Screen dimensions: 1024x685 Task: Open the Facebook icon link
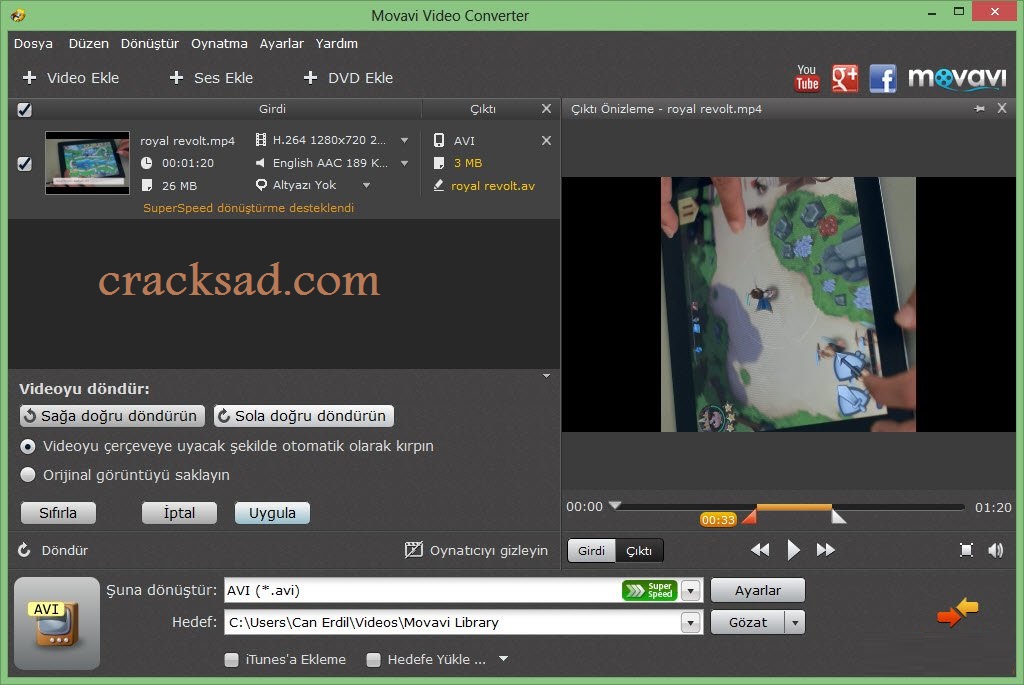coord(883,78)
